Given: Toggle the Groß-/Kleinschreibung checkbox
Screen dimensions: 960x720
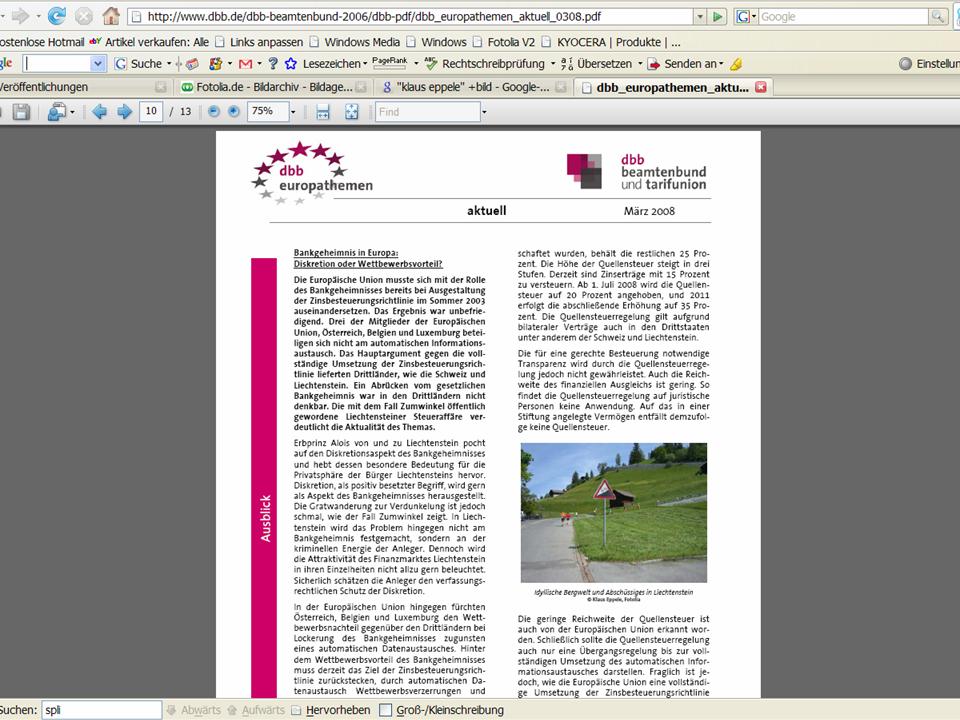Looking at the screenshot, I should (x=386, y=711).
